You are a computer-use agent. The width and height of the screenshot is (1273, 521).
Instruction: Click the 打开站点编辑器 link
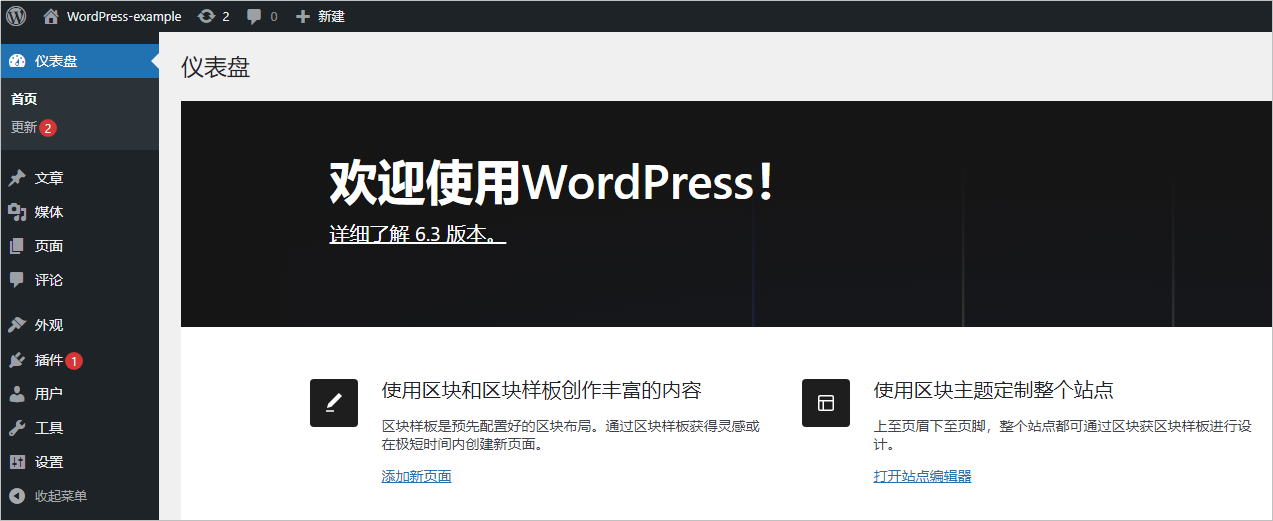(x=923, y=476)
